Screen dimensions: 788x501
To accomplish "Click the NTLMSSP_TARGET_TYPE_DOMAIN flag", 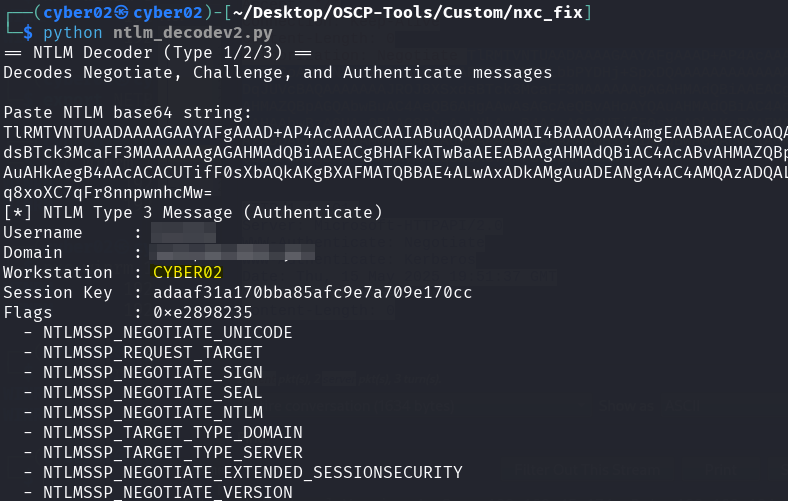I will click(172, 432).
